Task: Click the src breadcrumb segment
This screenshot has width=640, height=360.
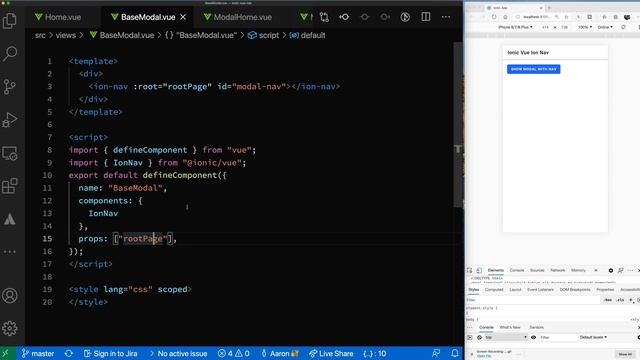Action: (x=40, y=36)
